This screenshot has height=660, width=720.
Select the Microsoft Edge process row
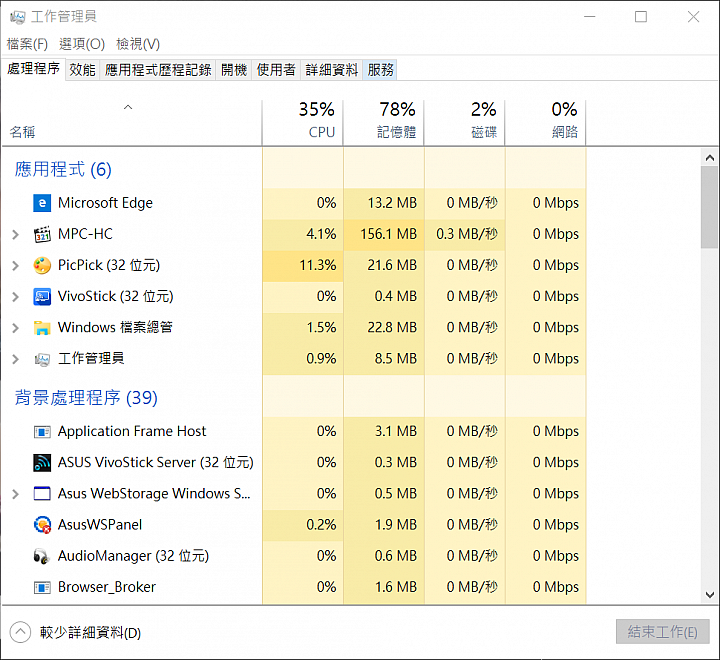coord(294,203)
